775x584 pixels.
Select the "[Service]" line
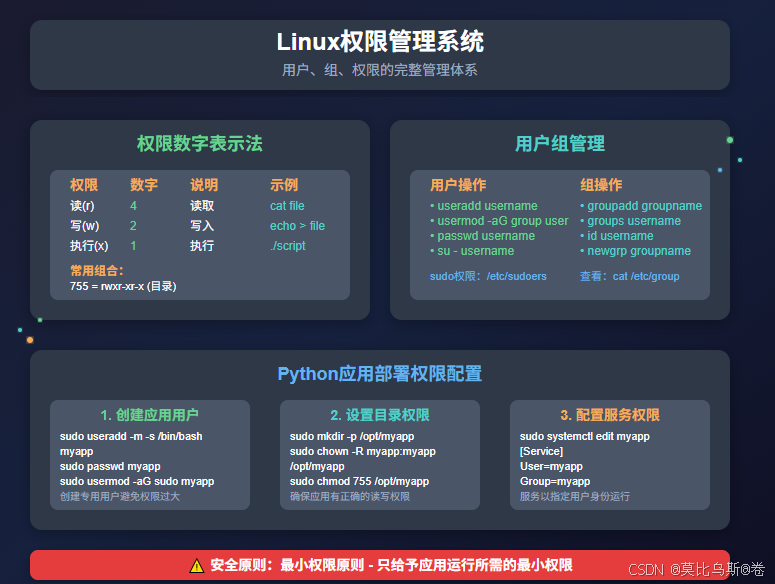(x=541, y=451)
